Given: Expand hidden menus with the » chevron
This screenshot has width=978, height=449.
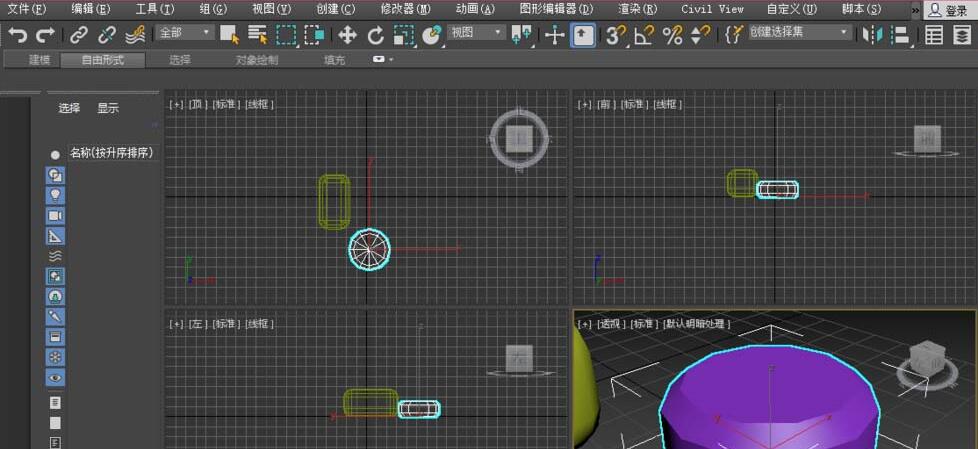Looking at the screenshot, I should pos(915,10).
